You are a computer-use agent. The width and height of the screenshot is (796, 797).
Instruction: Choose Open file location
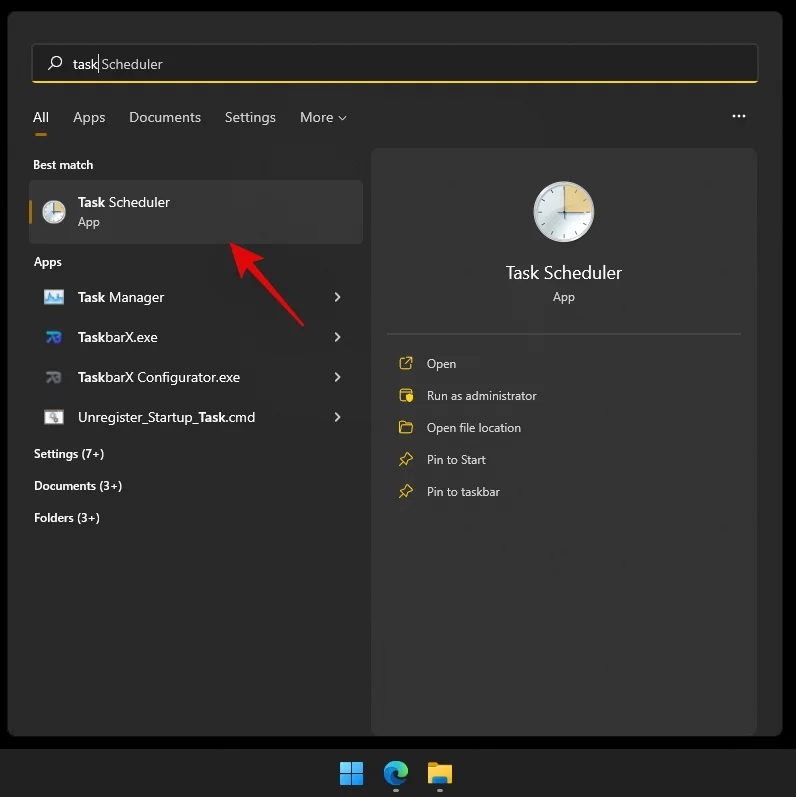[474, 428]
